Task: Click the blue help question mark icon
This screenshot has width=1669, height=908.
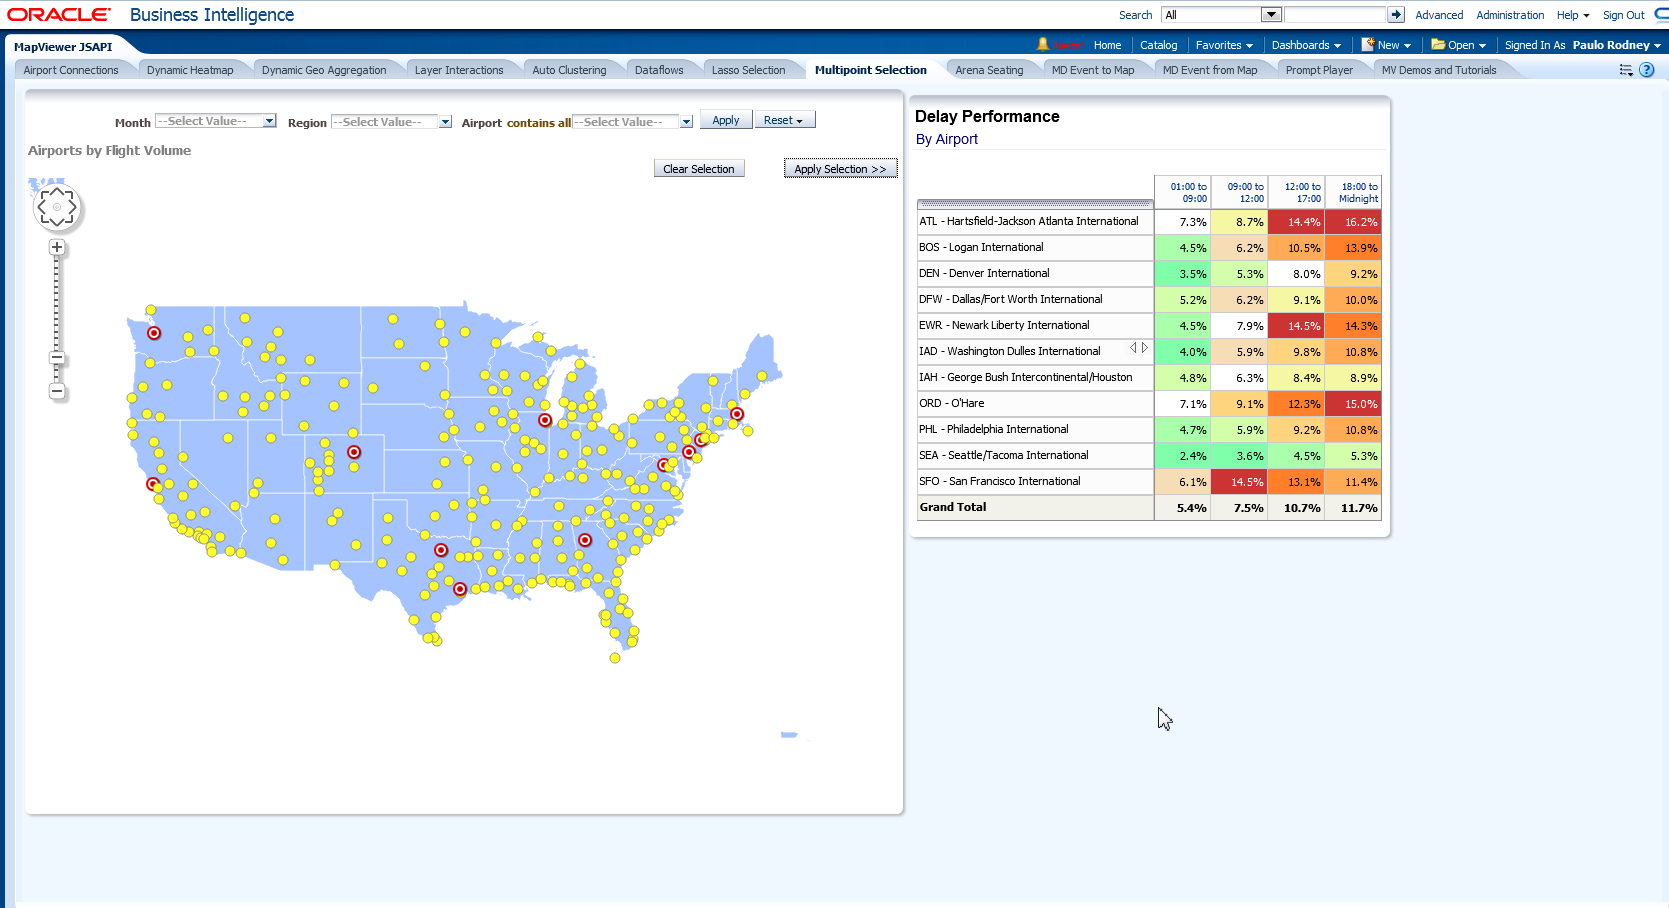Action: pyautogui.click(x=1647, y=70)
